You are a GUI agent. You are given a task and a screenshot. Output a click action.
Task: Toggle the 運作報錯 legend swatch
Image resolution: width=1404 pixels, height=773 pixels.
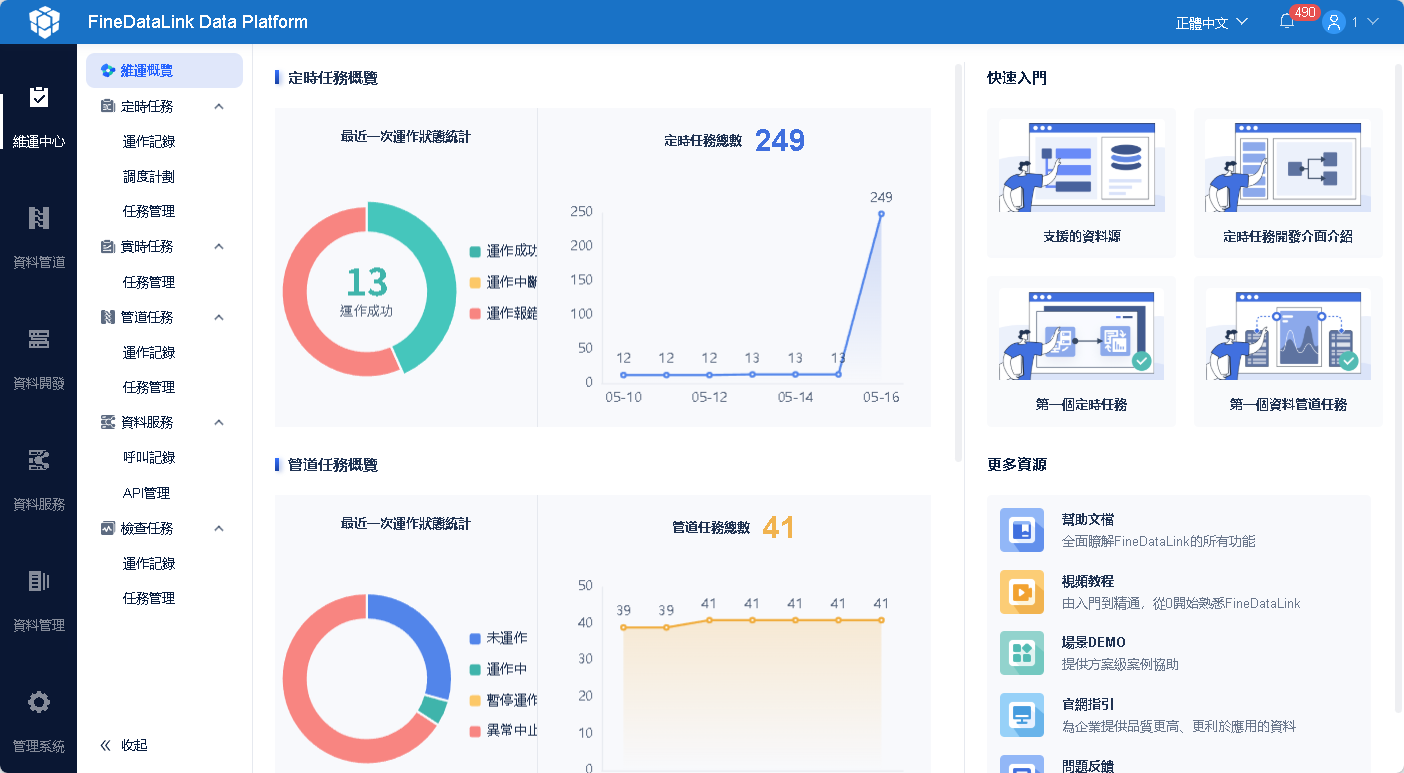click(475, 313)
